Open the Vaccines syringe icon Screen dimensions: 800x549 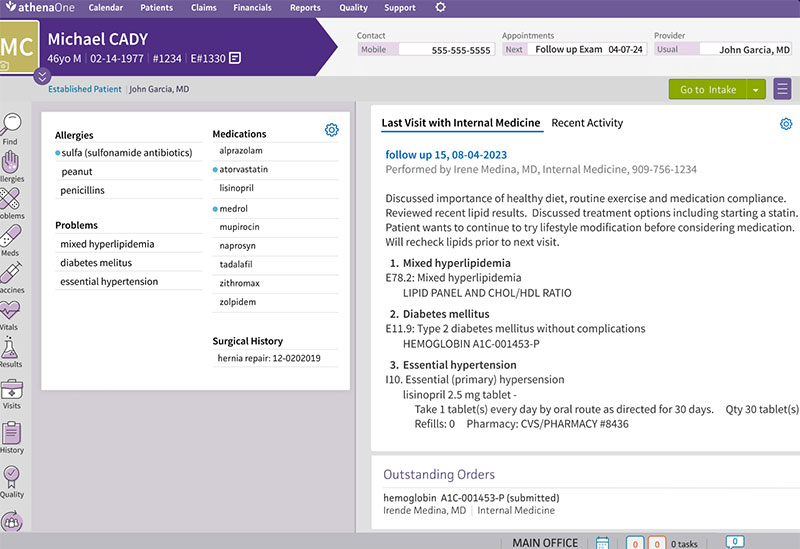pos(10,273)
